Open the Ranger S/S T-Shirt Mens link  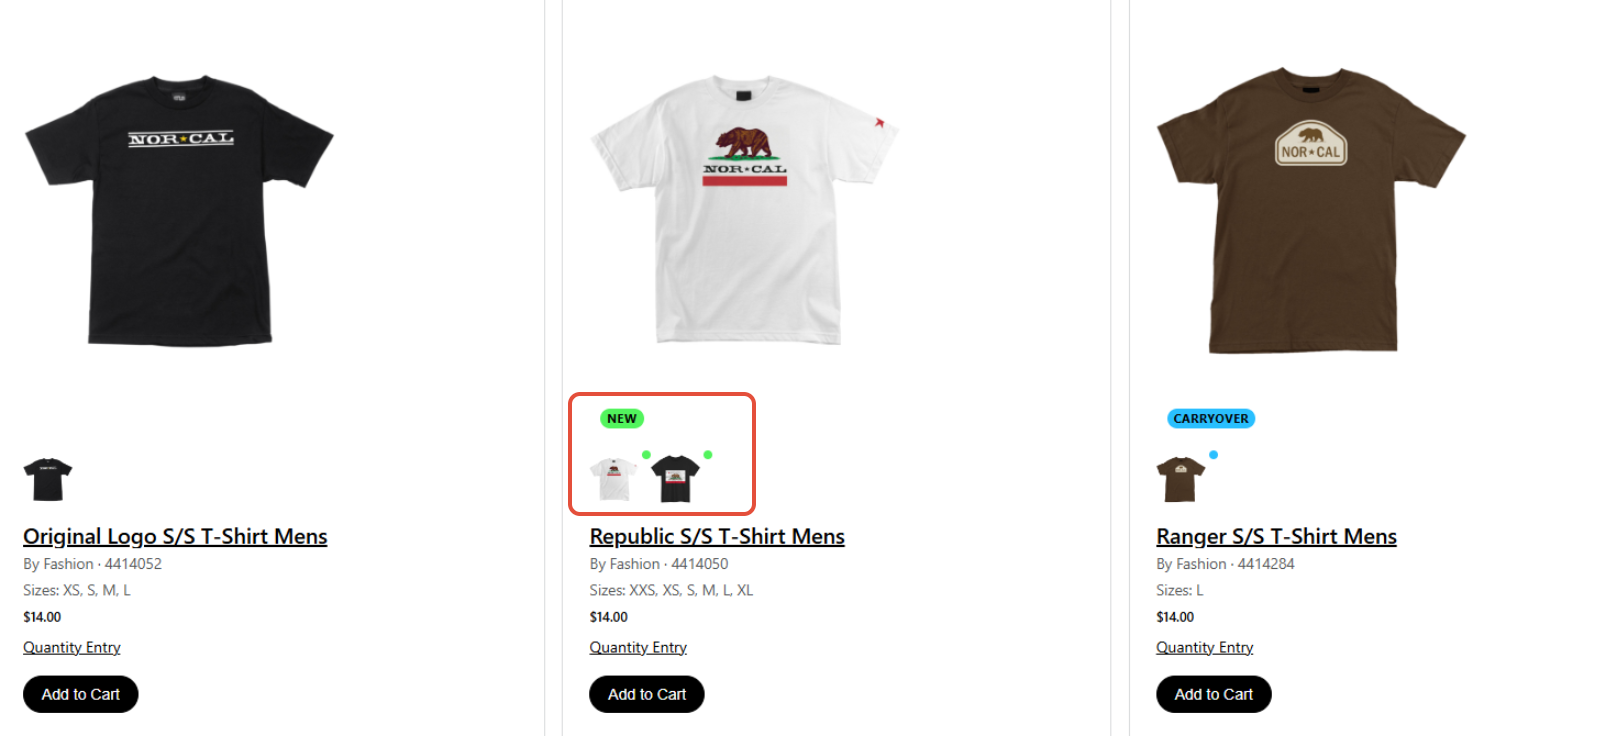1276,536
